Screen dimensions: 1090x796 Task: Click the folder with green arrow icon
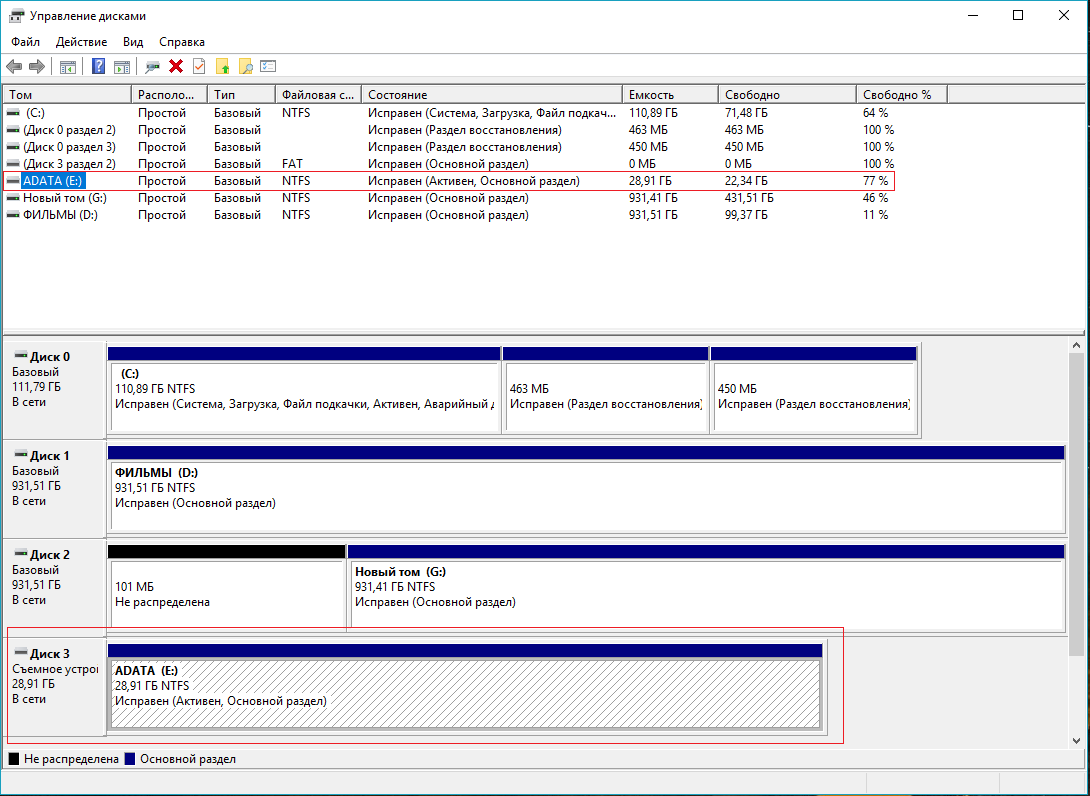[222, 67]
